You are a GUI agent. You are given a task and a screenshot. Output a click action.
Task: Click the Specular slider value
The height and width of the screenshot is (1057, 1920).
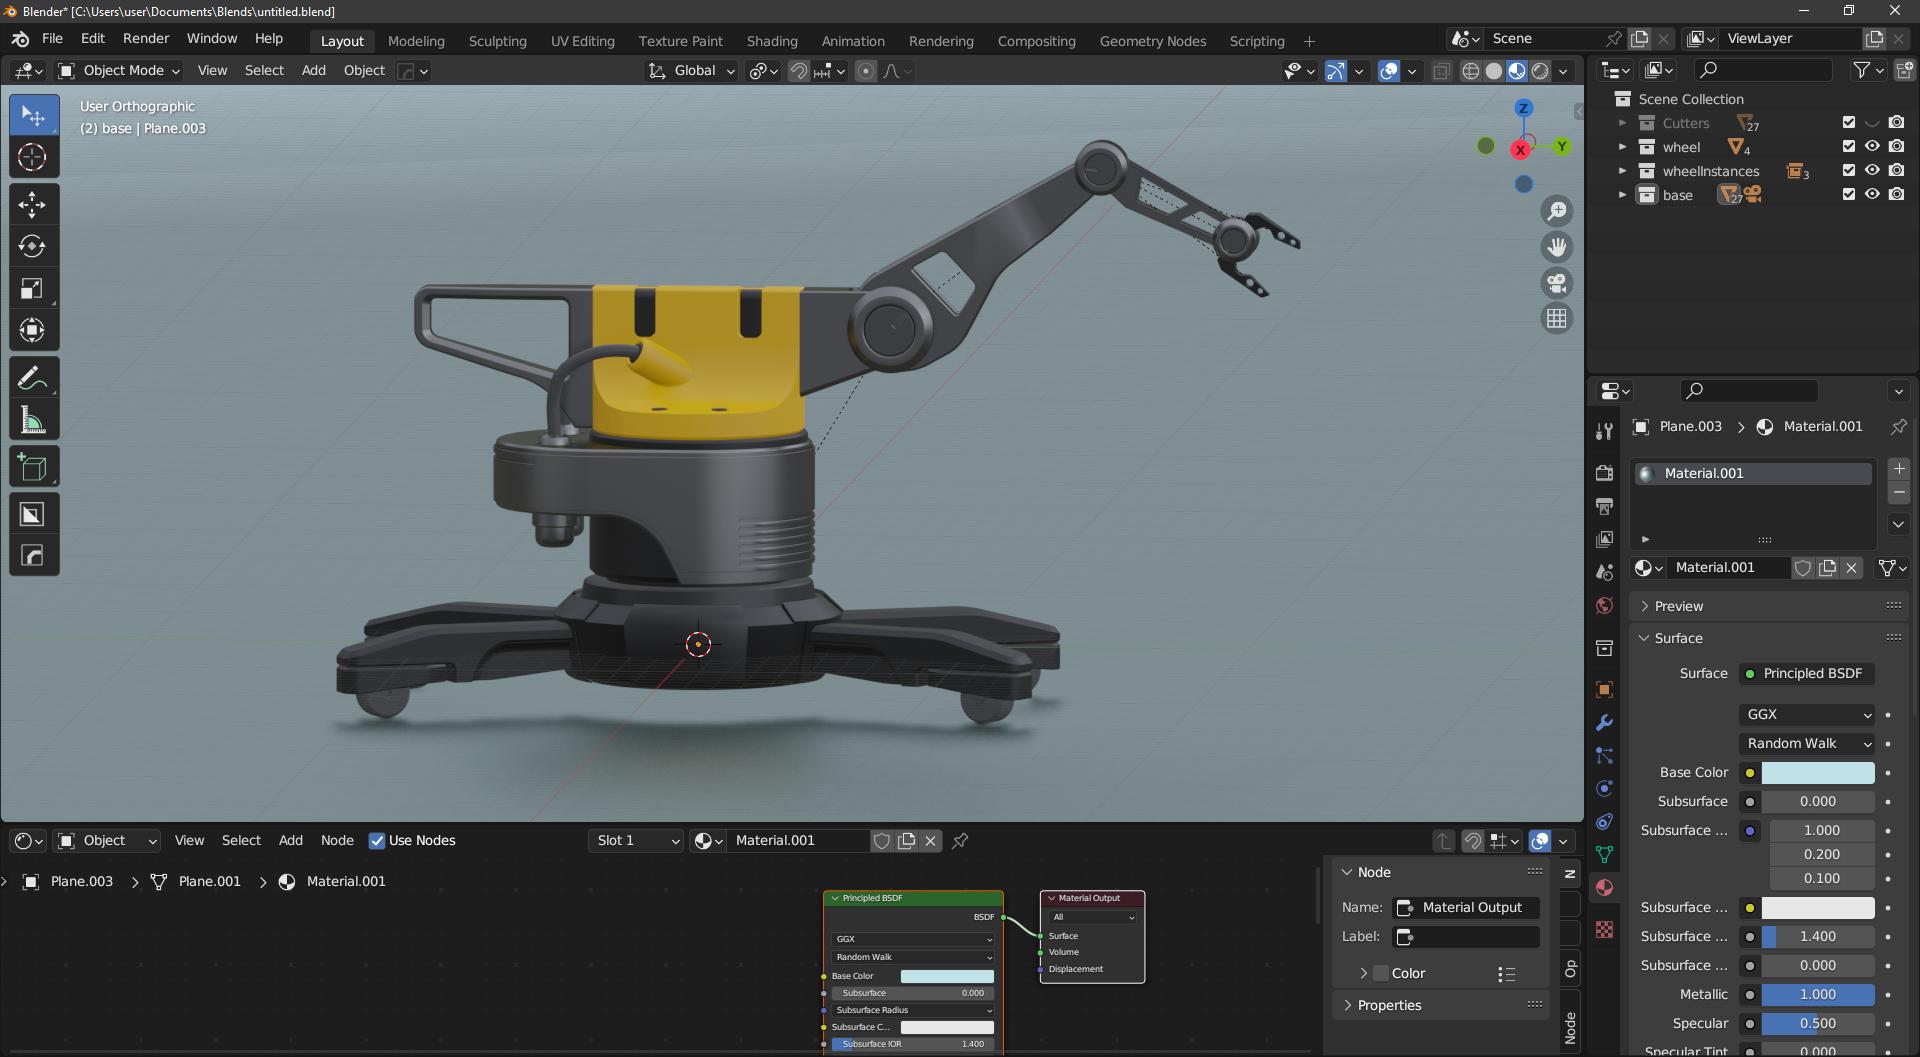pos(1817,1024)
